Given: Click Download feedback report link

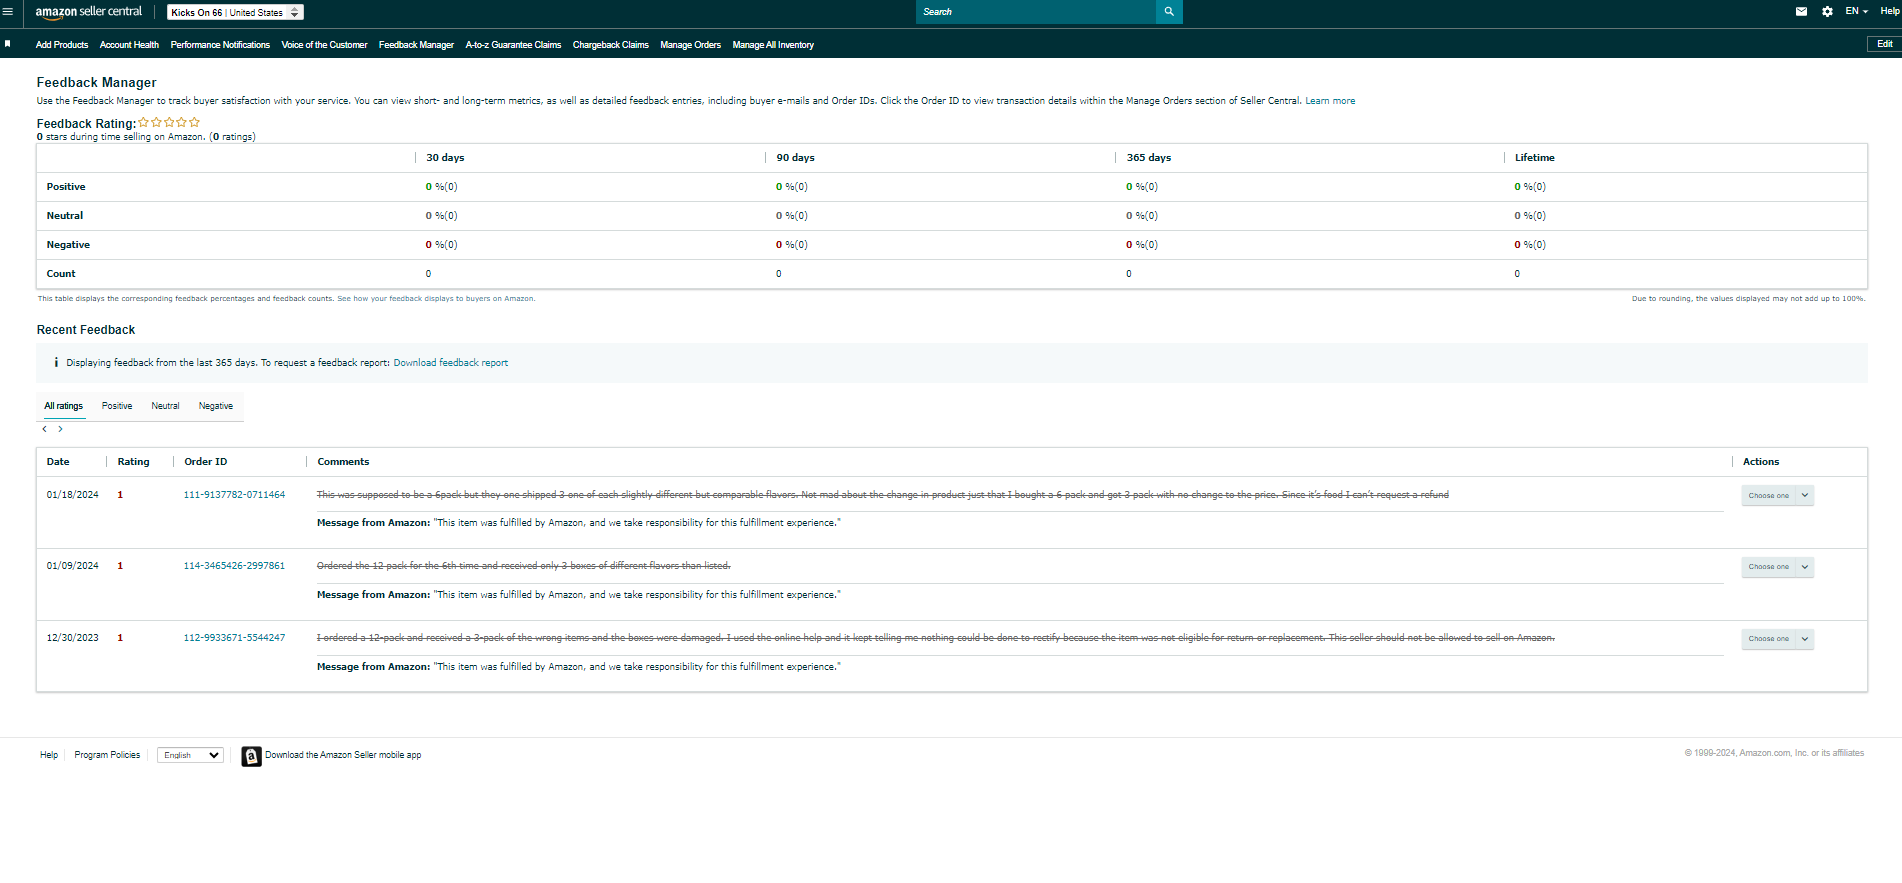Looking at the screenshot, I should click(451, 363).
